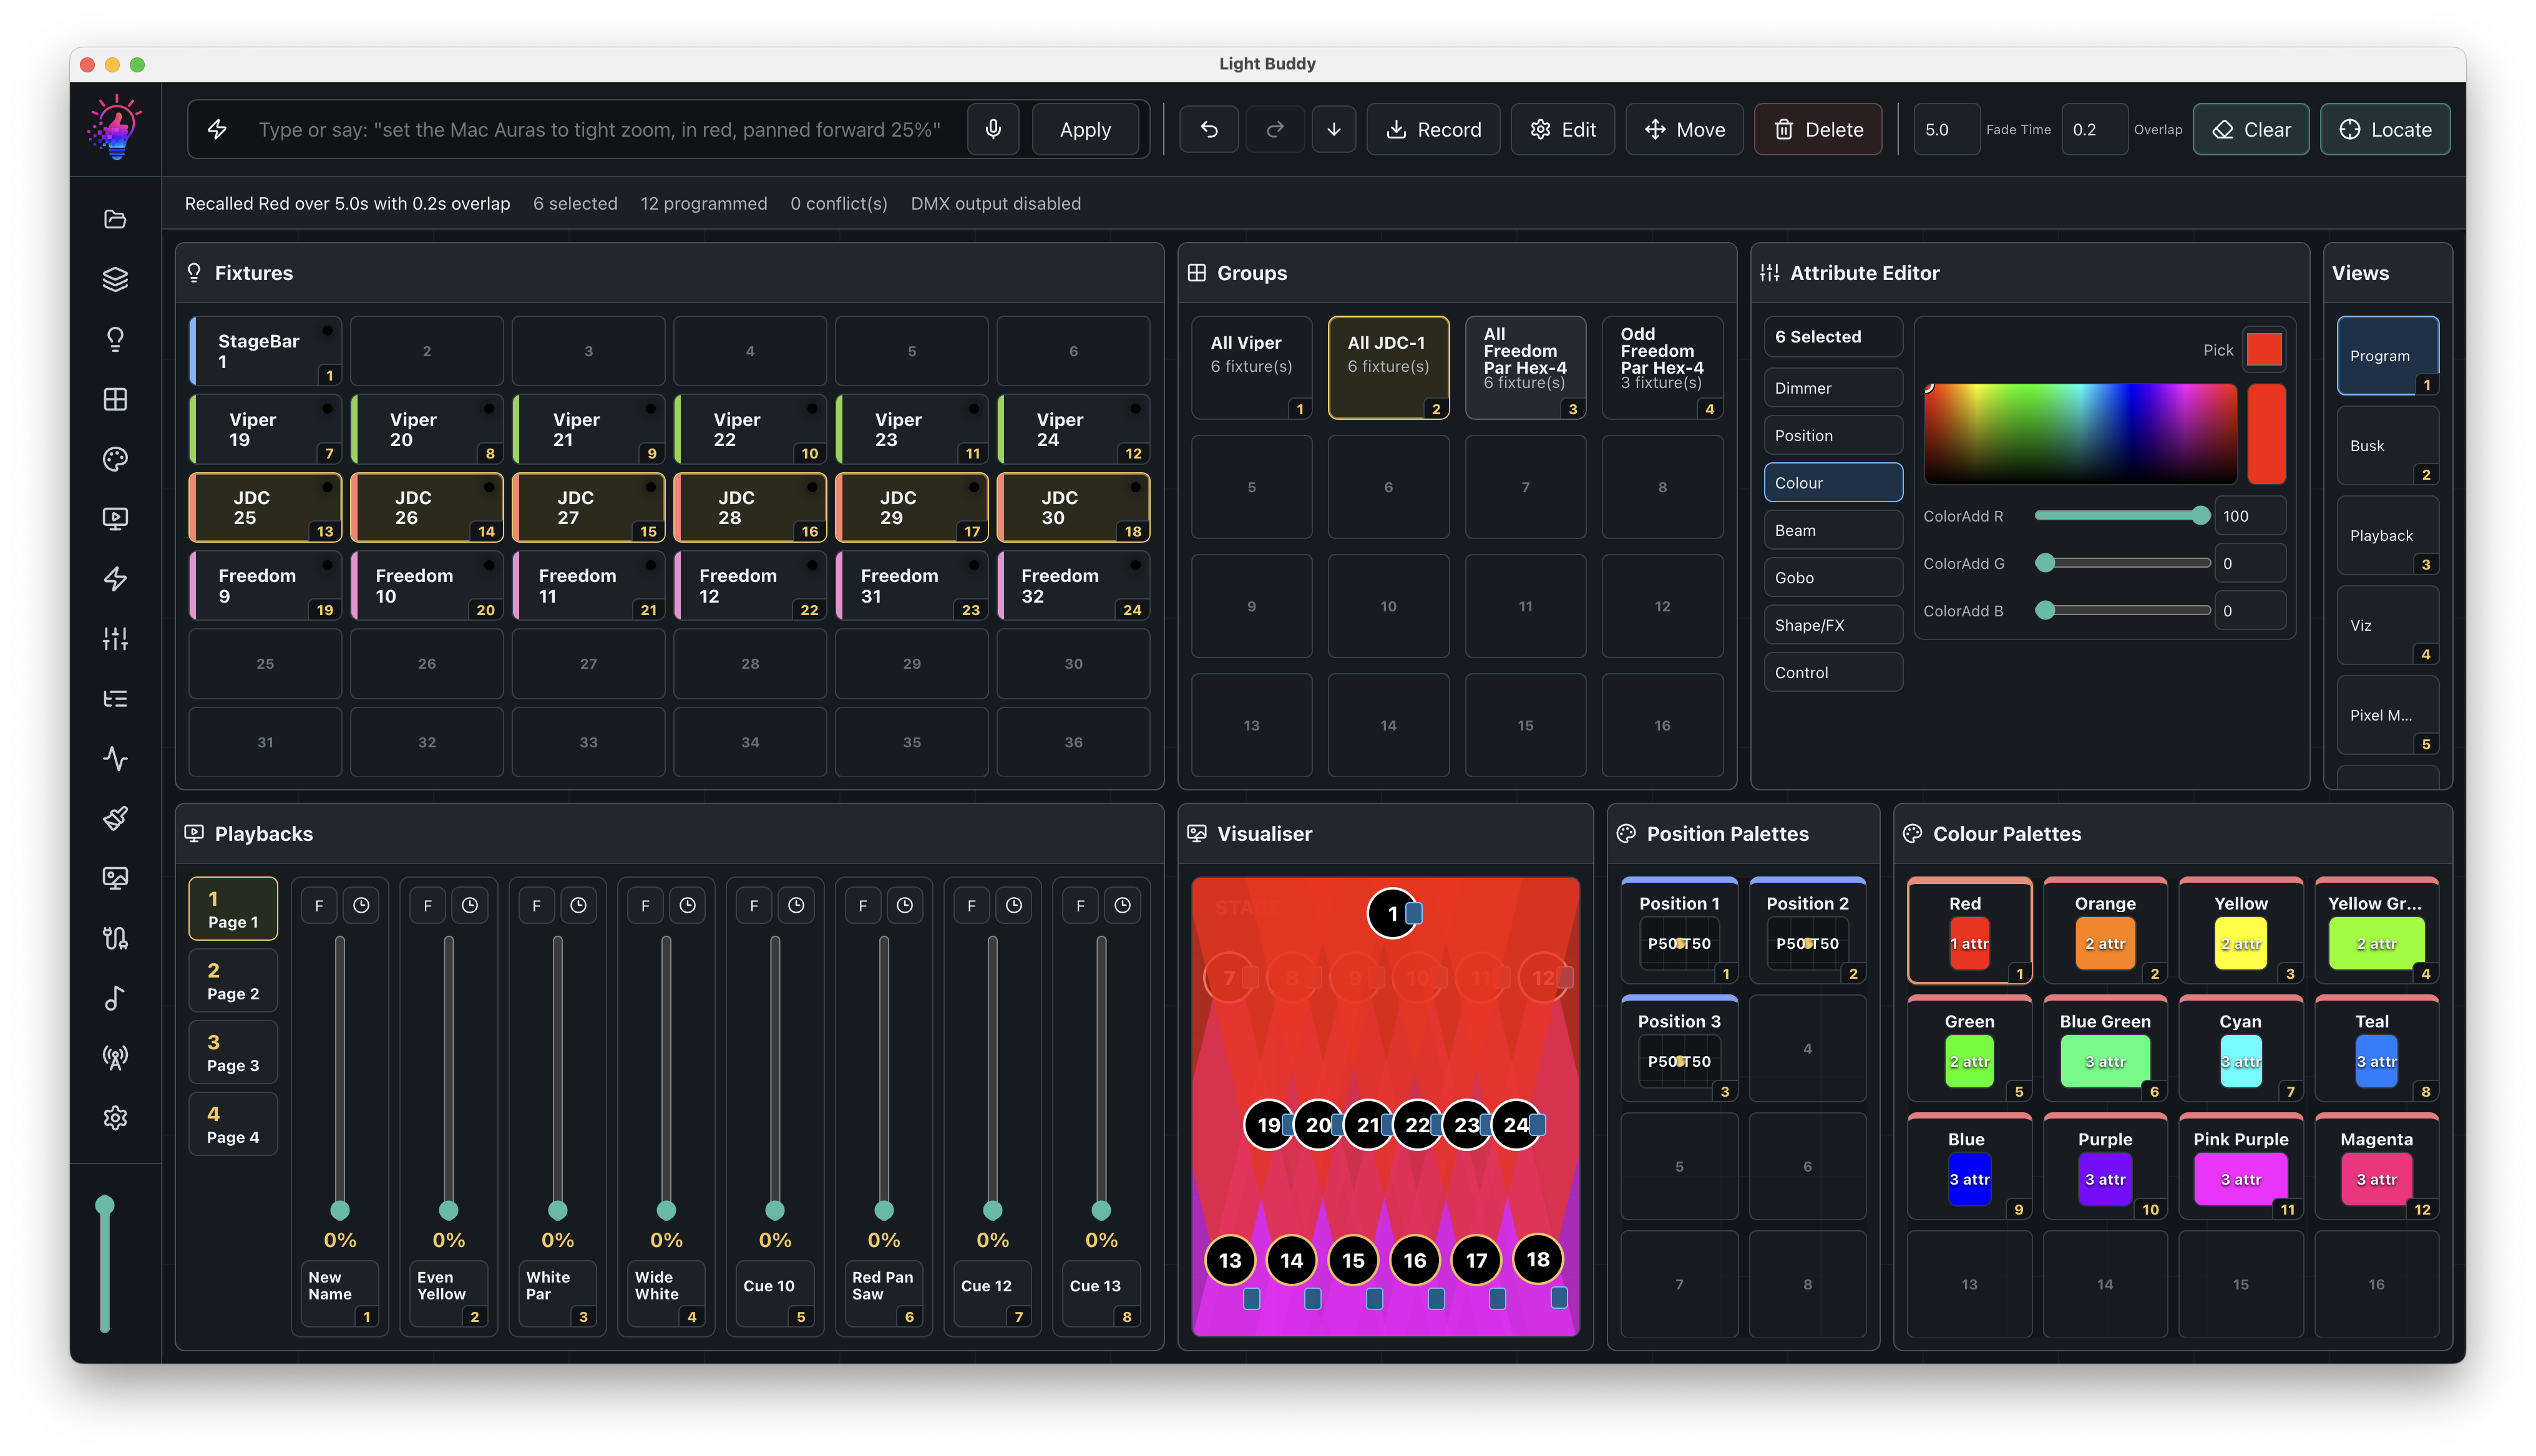Toggle the F button on Red Pan Saw playback
The width and height of the screenshot is (2536, 1456).
(863, 905)
